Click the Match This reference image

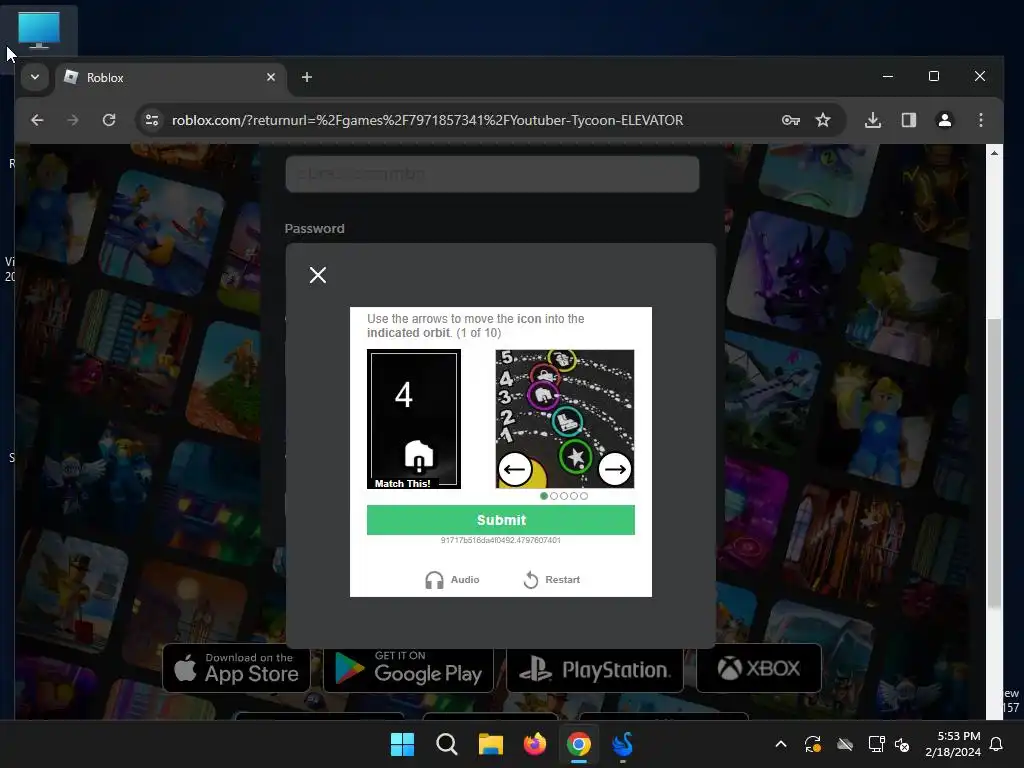click(414, 419)
